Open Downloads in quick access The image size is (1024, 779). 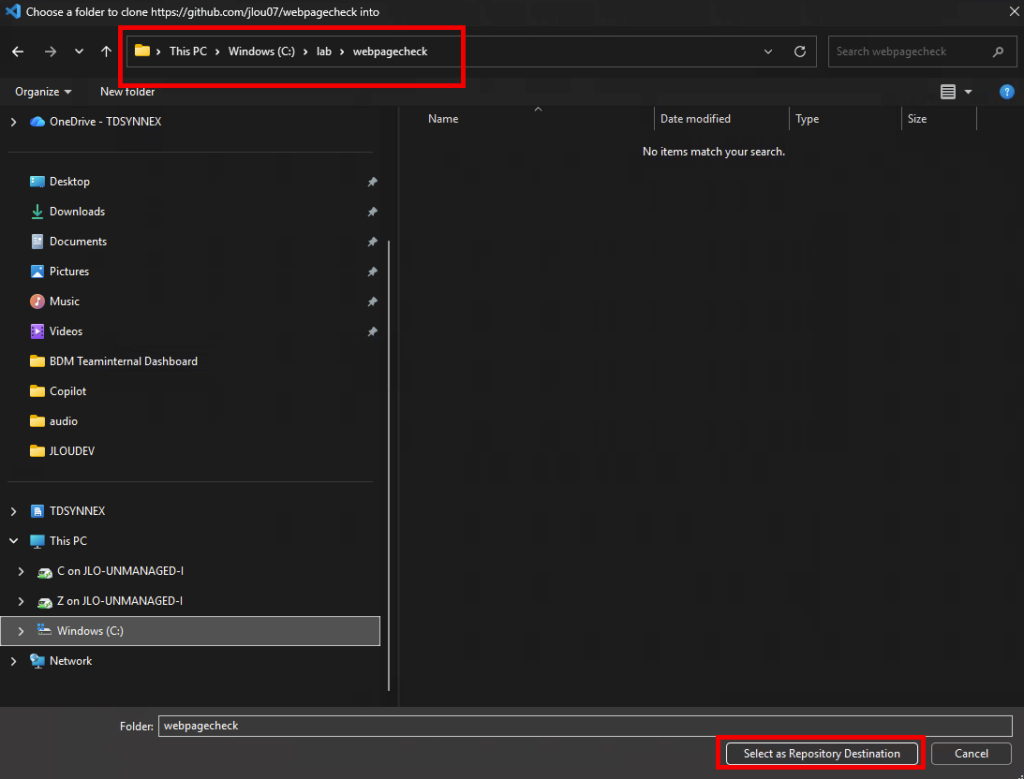click(x=77, y=212)
